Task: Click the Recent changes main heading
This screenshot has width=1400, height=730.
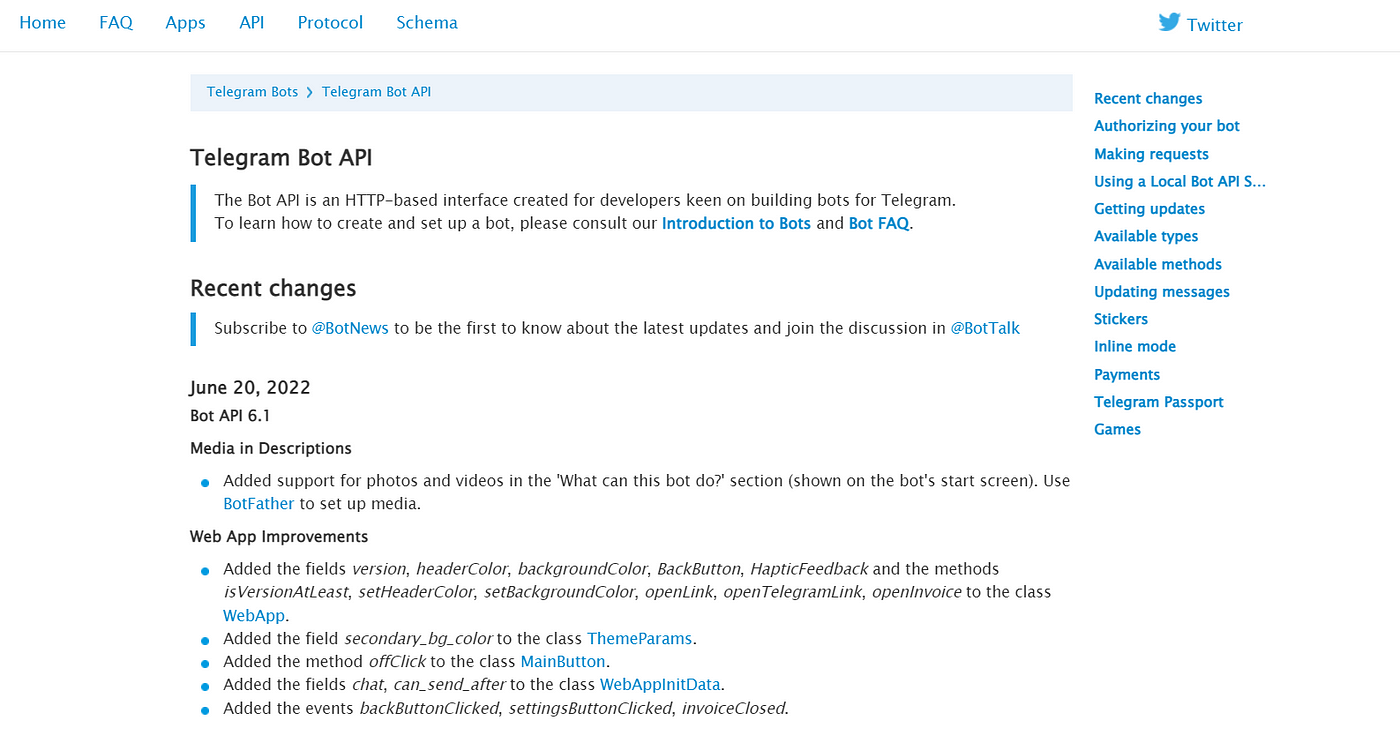Action: pos(273,288)
